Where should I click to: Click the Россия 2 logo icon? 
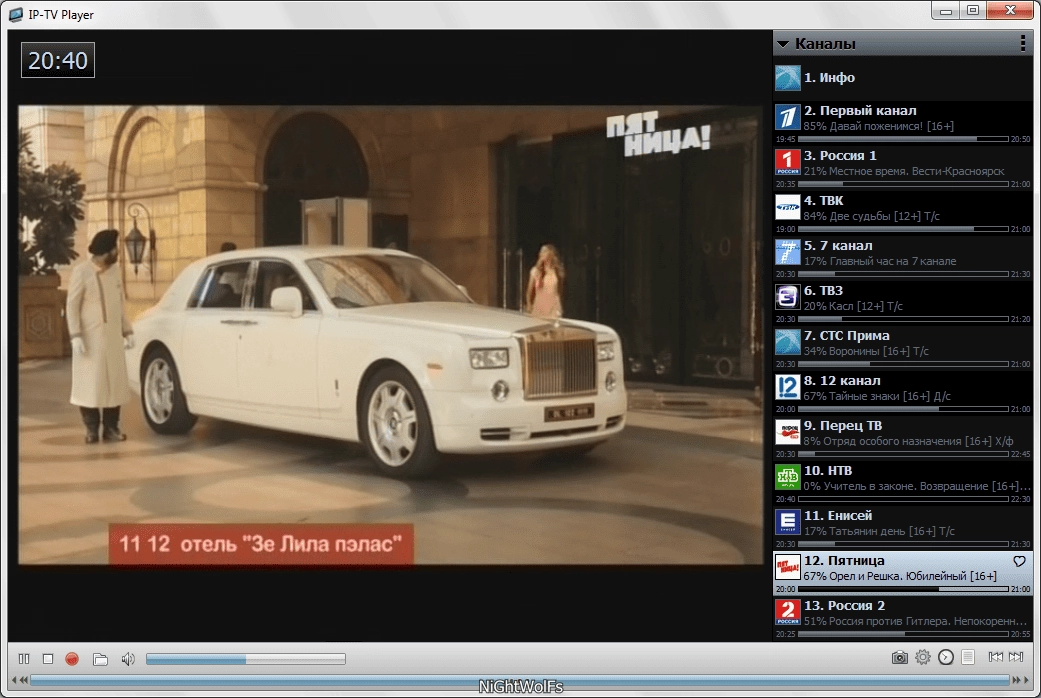pyautogui.click(x=788, y=613)
